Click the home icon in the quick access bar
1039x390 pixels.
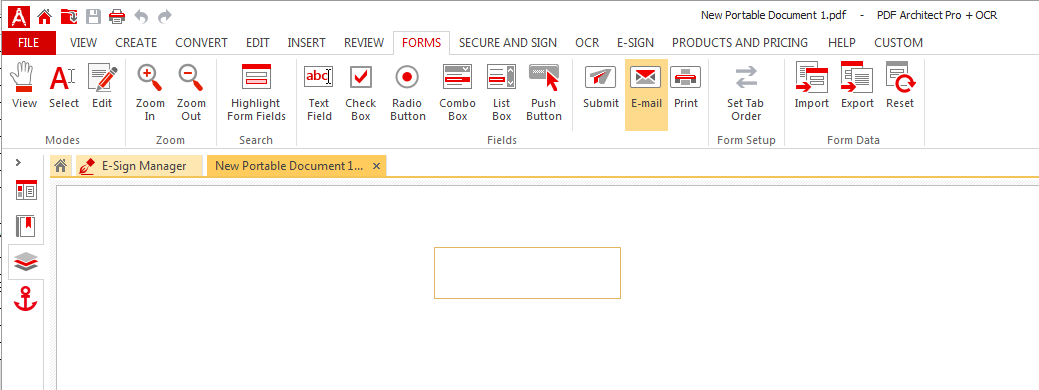(44, 16)
